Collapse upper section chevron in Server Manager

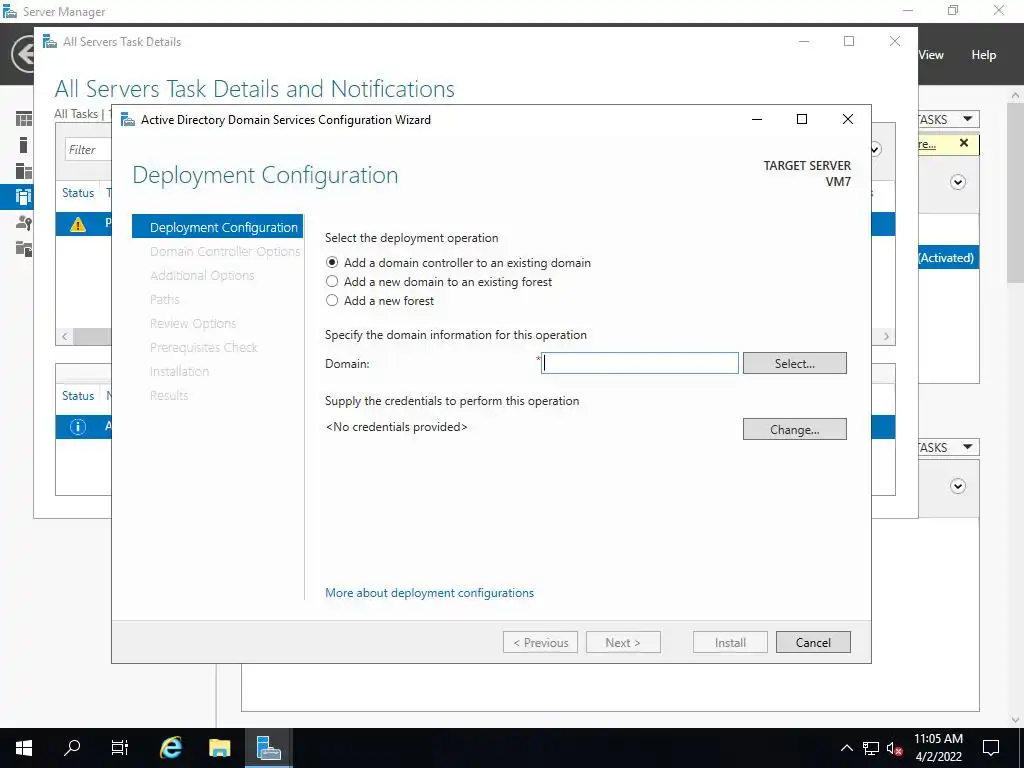957,182
